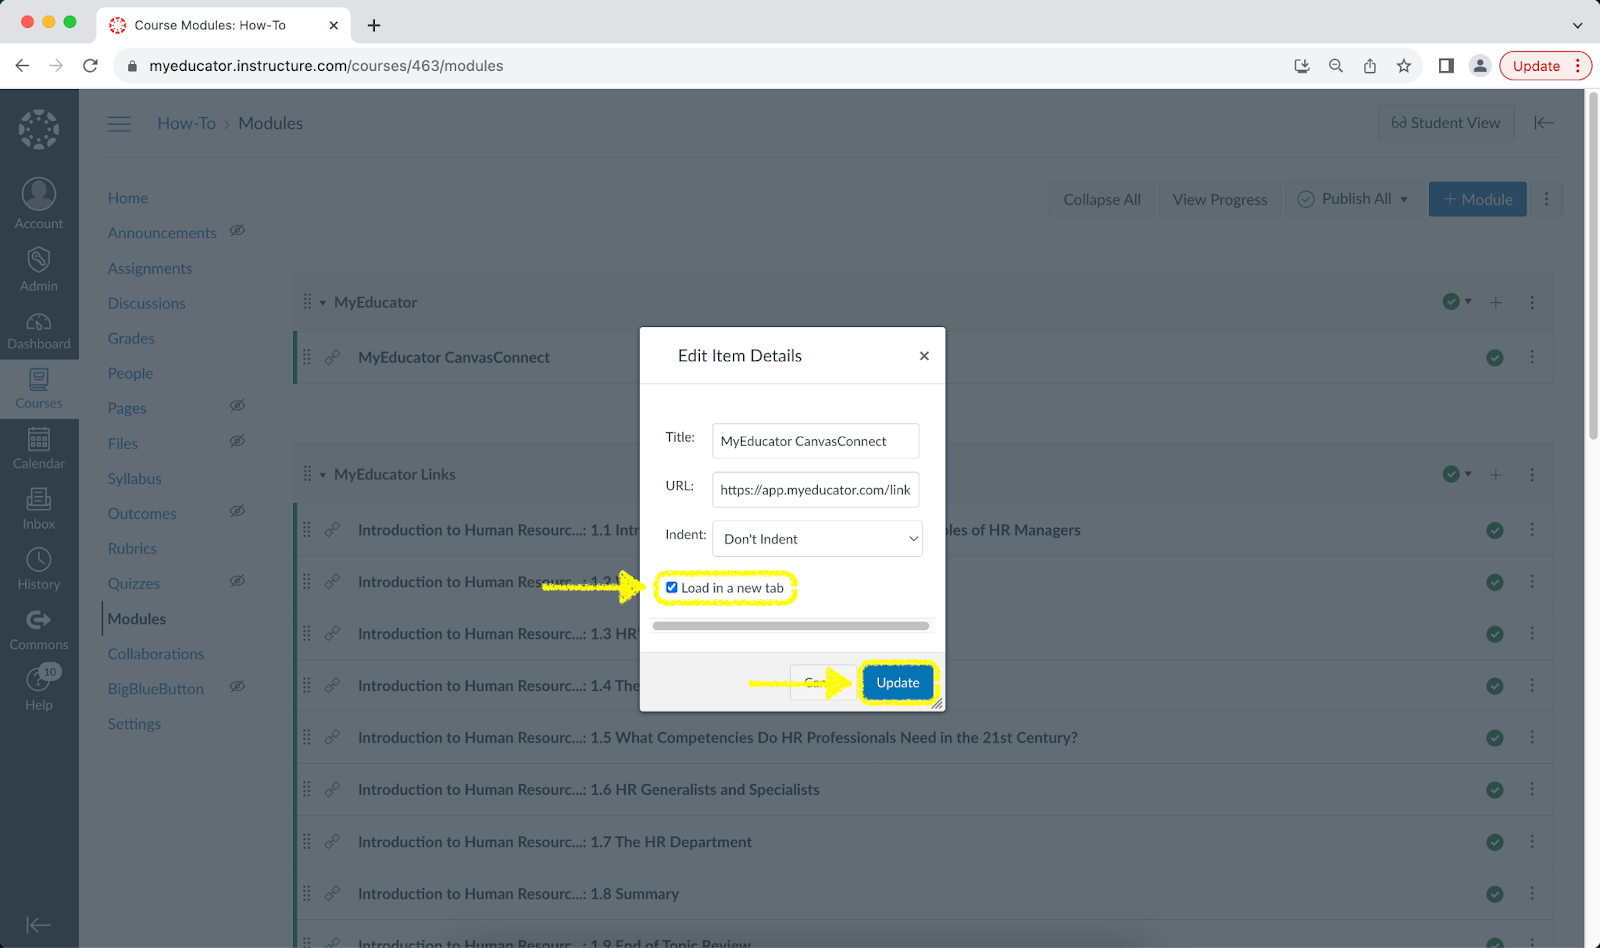Viewport: 1600px width, 948px height.
Task: Open MyEducator module options kebab menu
Action: coord(1532,302)
